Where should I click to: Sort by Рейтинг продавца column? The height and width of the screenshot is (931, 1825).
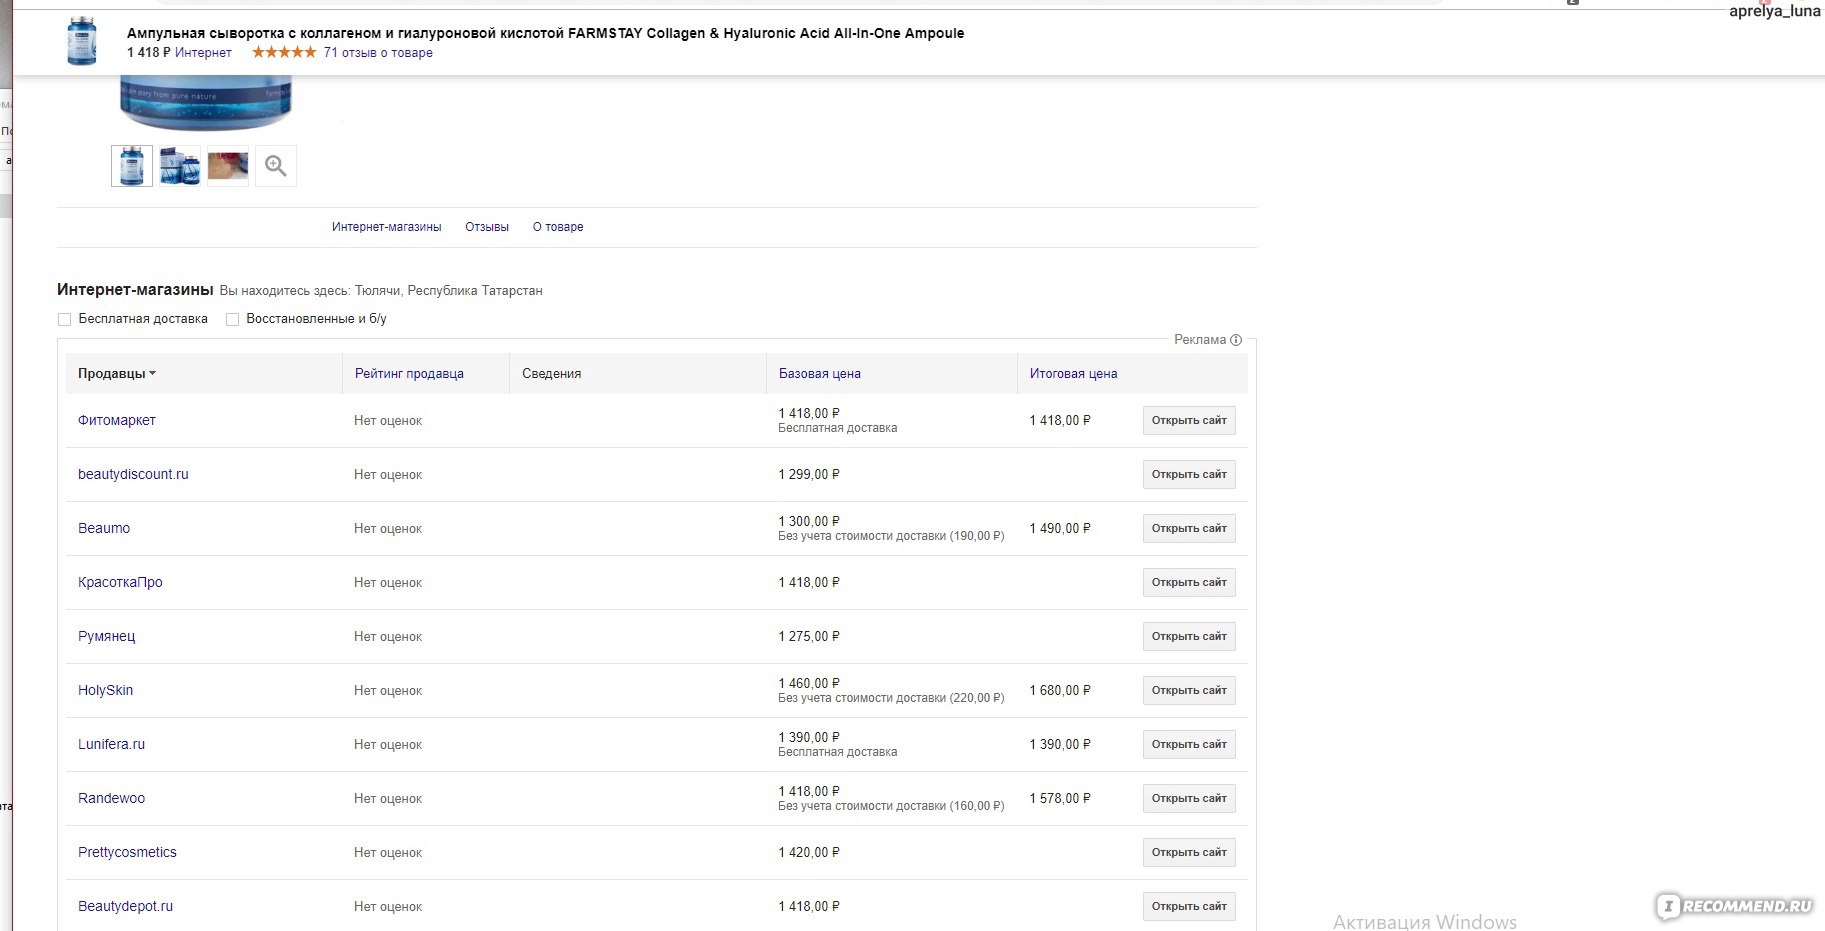click(x=409, y=374)
